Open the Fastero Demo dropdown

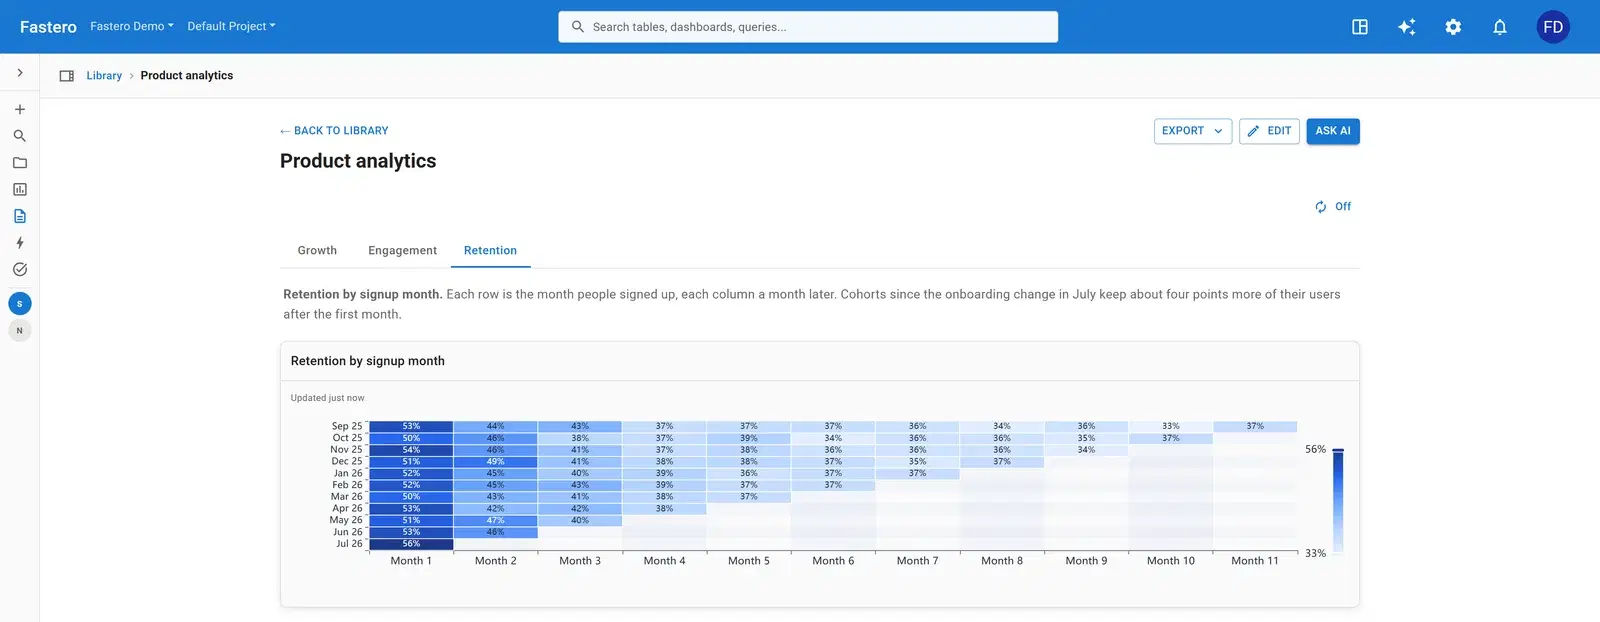point(132,26)
